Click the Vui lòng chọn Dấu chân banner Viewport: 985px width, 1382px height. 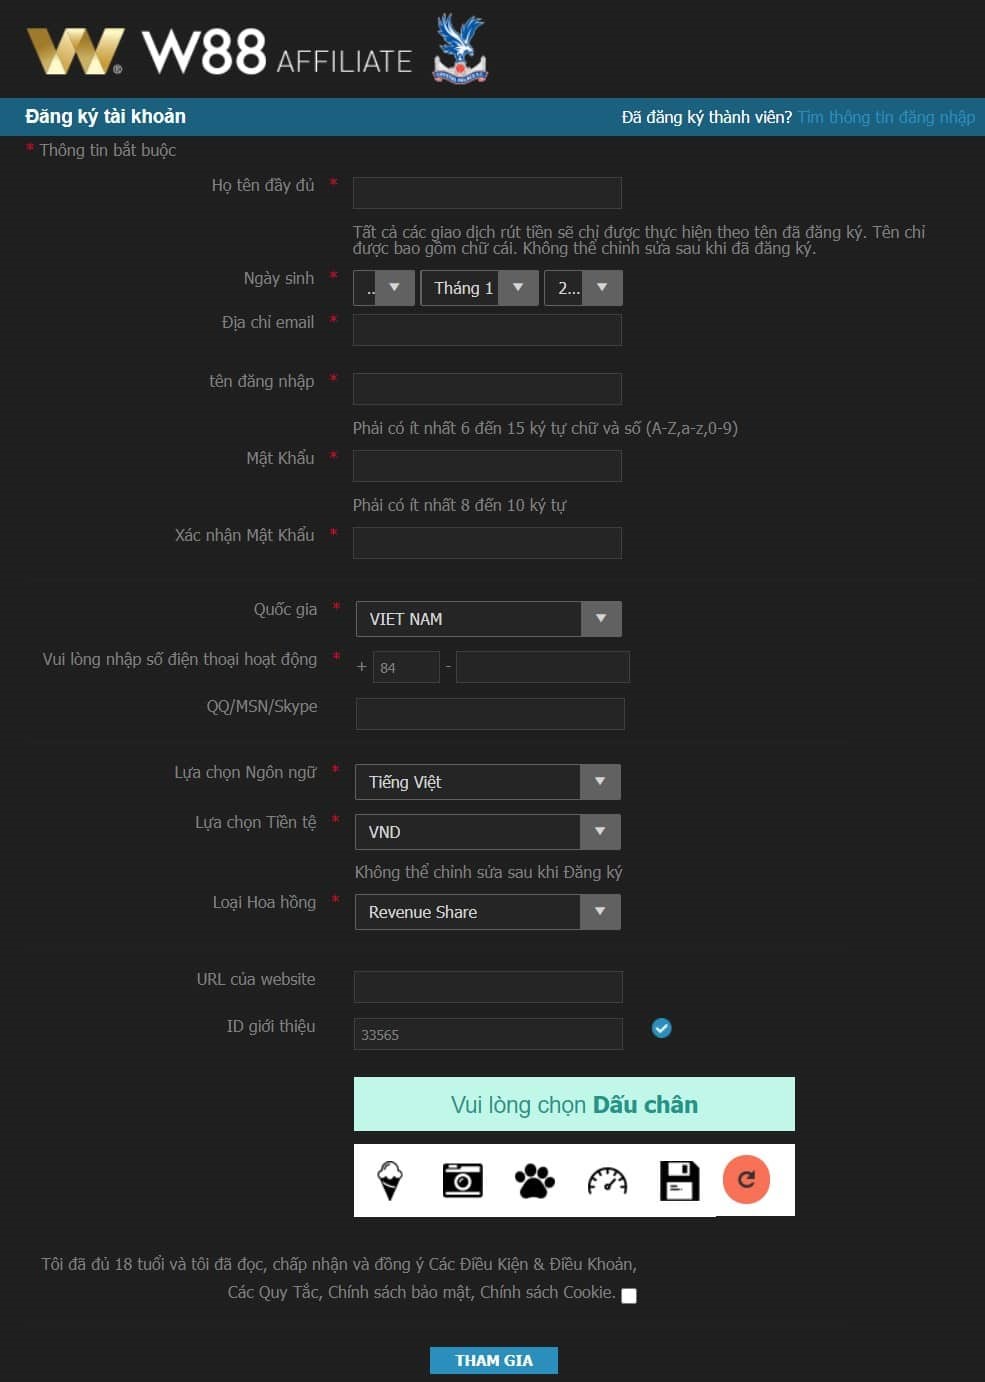click(x=574, y=1104)
